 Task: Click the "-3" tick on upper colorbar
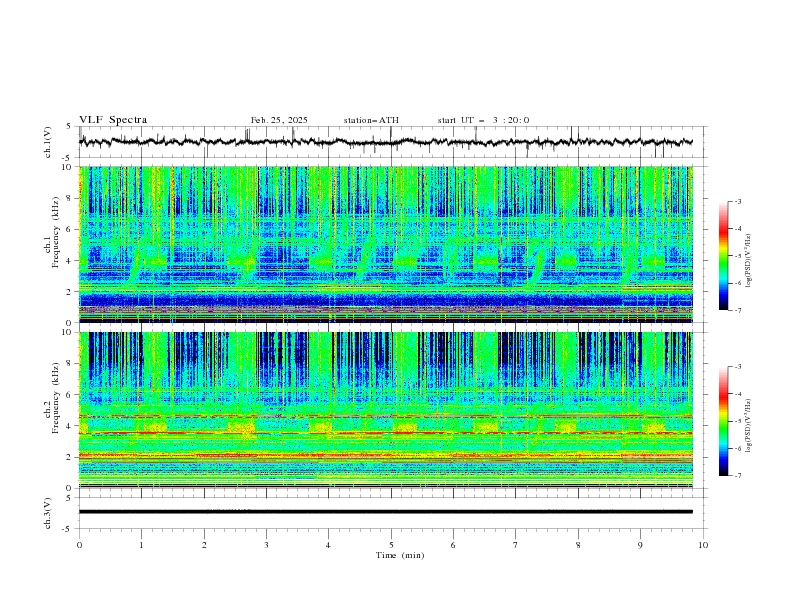(x=737, y=201)
